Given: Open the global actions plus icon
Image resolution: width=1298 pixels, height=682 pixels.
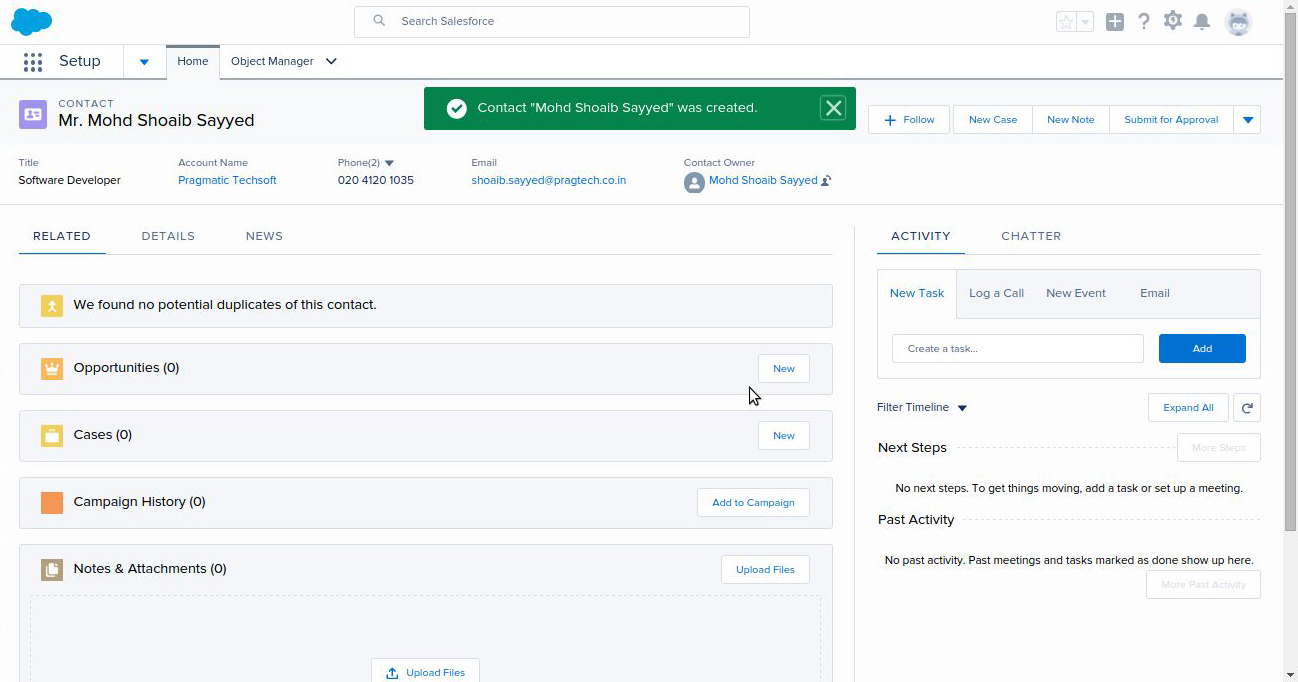Looking at the screenshot, I should [1115, 22].
